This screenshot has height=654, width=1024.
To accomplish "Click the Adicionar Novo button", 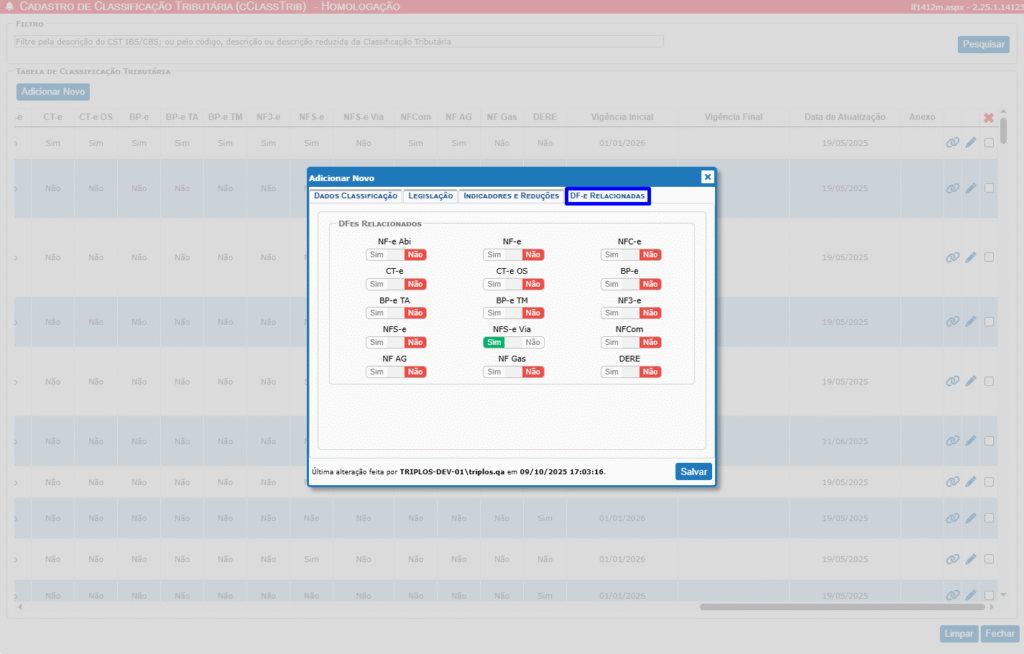I will pyautogui.click(x=53, y=92).
